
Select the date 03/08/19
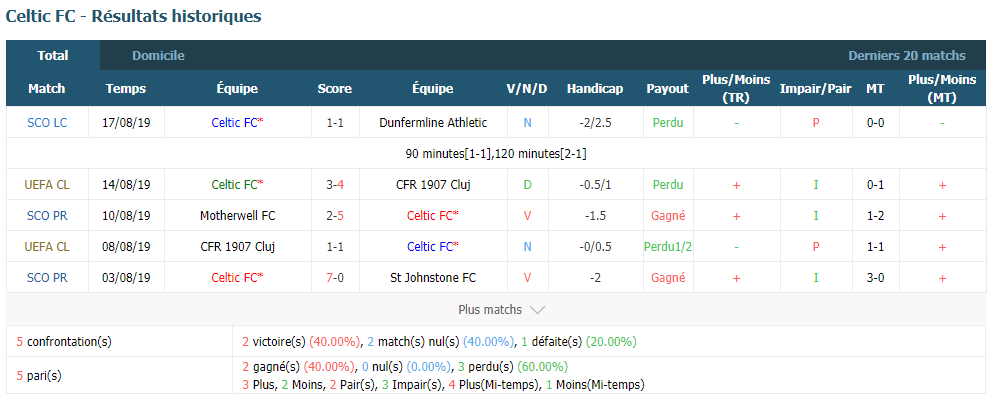pyautogui.click(x=126, y=278)
